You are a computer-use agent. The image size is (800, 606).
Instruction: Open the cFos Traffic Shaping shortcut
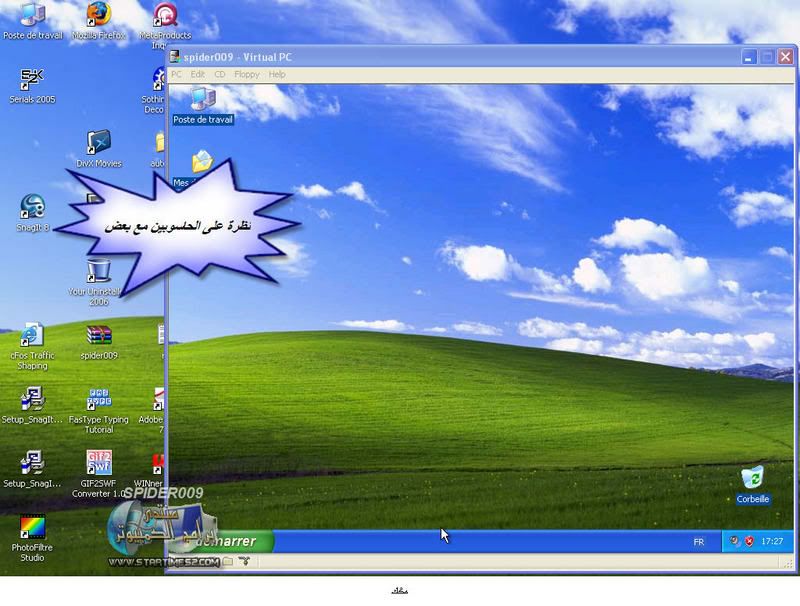32,346
